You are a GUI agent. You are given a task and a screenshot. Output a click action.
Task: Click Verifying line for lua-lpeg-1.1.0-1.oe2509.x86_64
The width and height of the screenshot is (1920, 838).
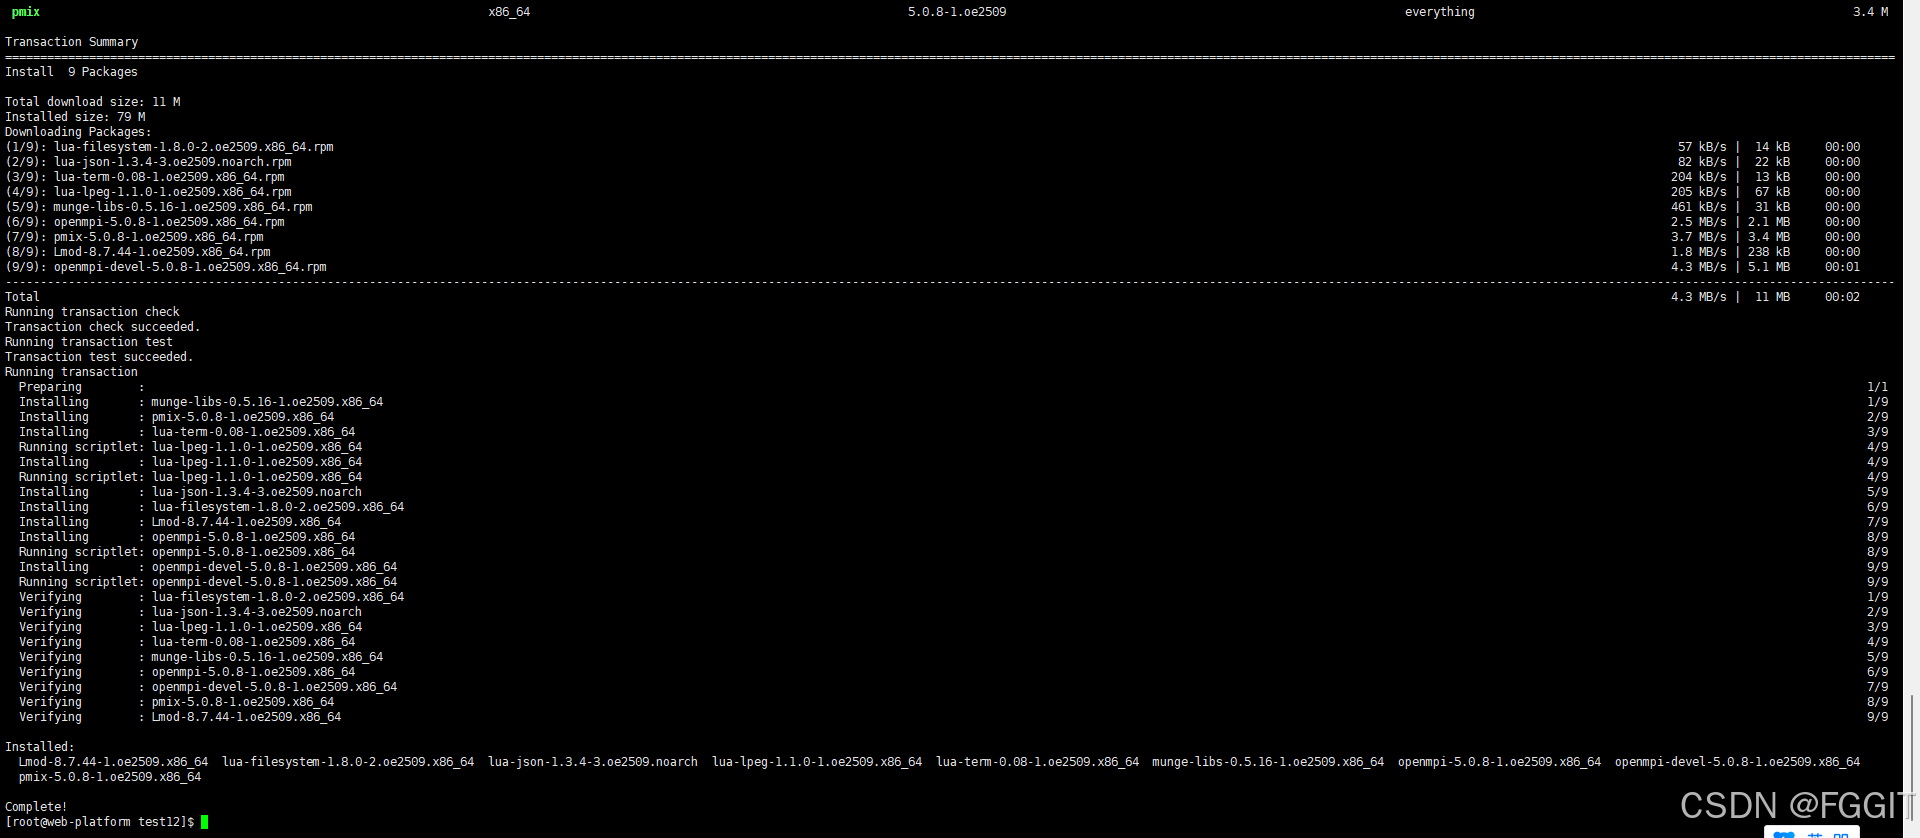point(190,627)
